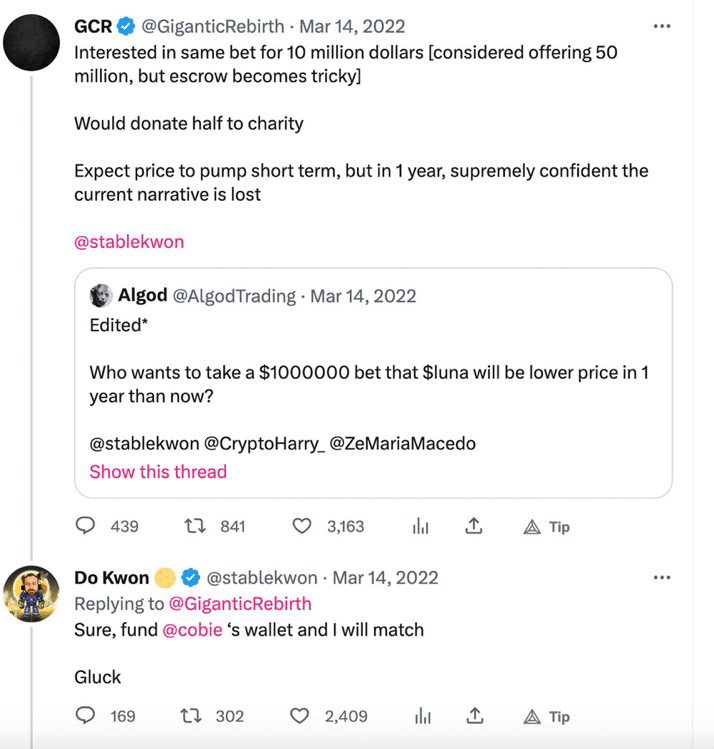View analytics icon on GCR's tweet
This screenshot has width=714, height=749.
tap(420, 526)
